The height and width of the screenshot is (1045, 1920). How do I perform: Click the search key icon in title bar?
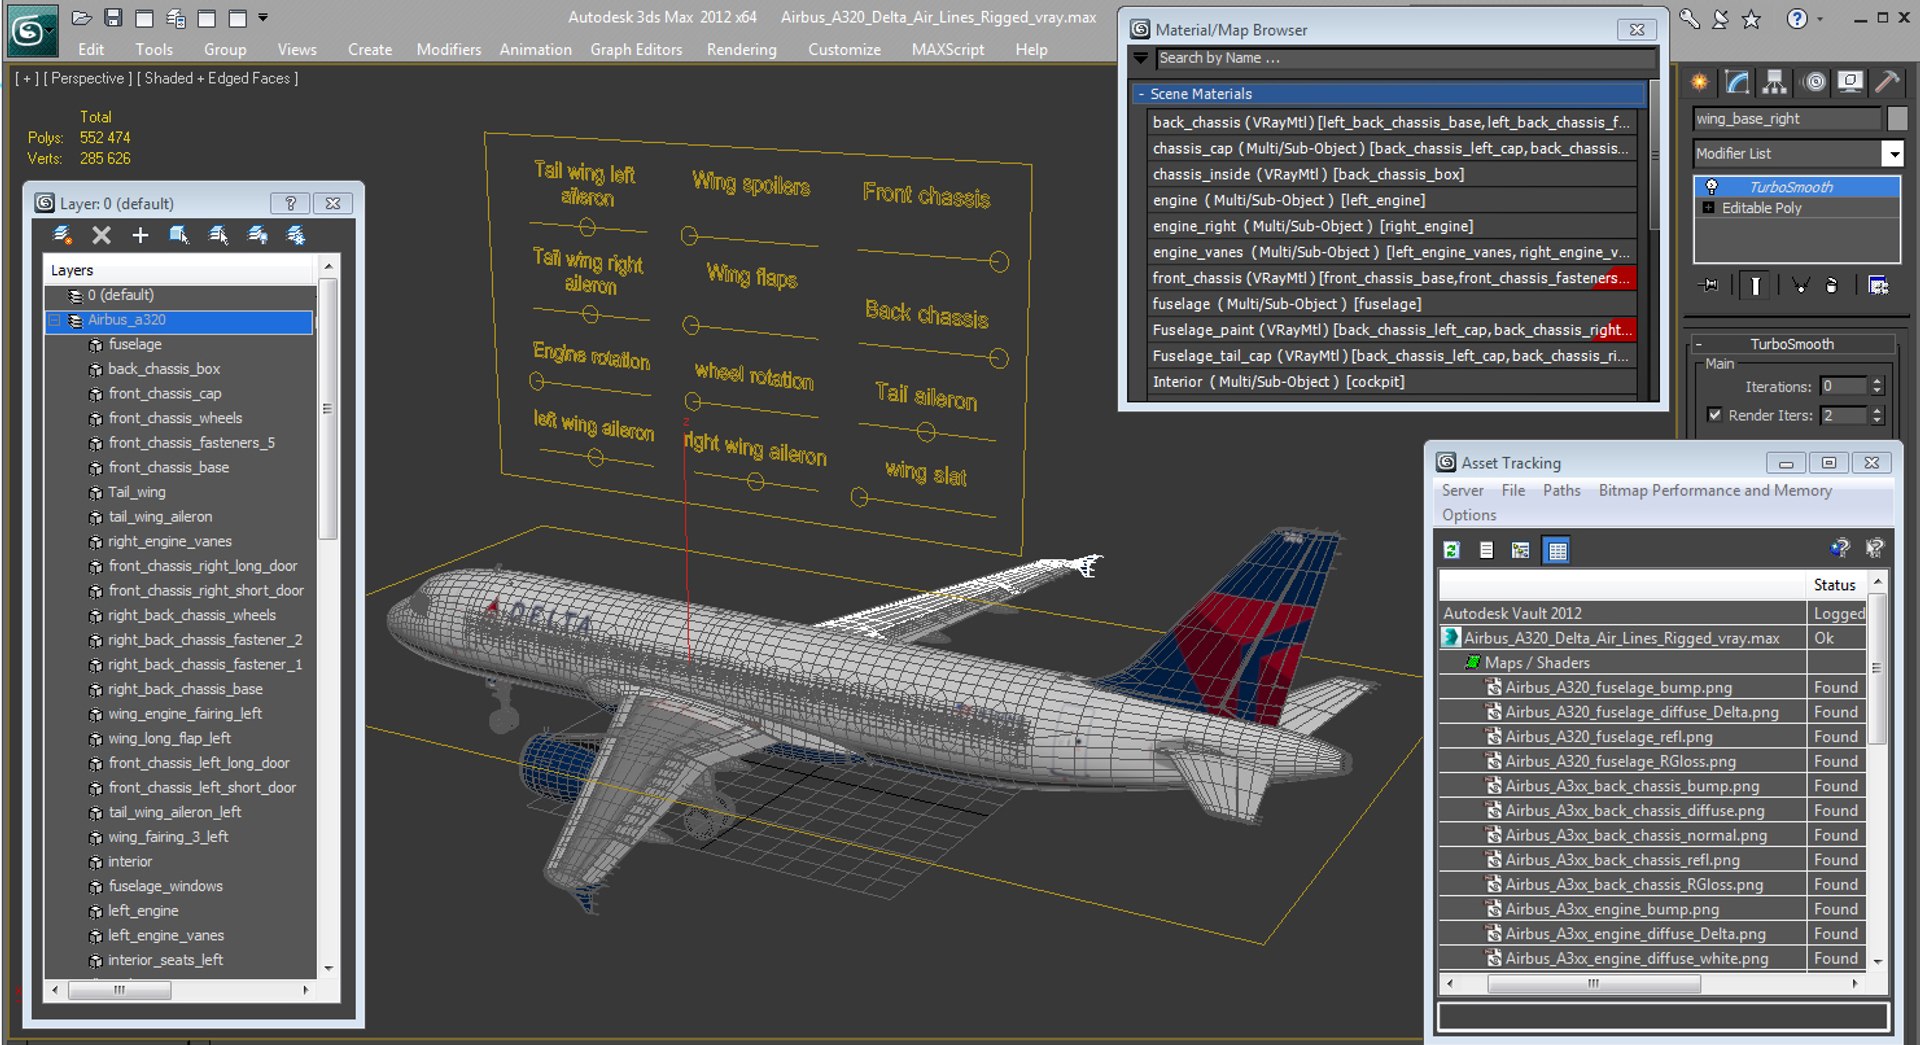click(x=1690, y=18)
